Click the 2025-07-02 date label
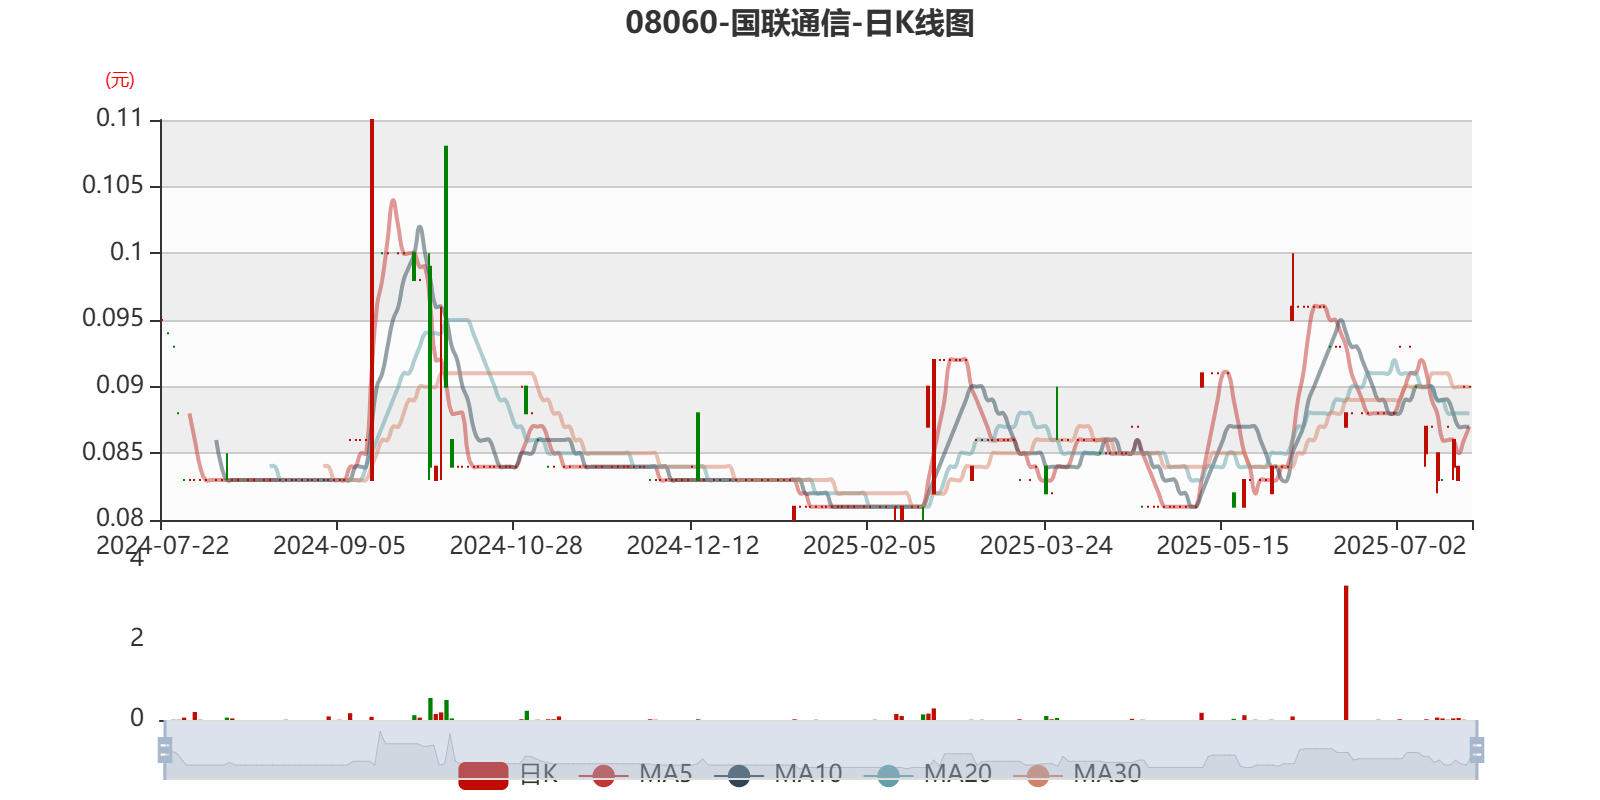This screenshot has width=1600, height=800. coord(1399,545)
